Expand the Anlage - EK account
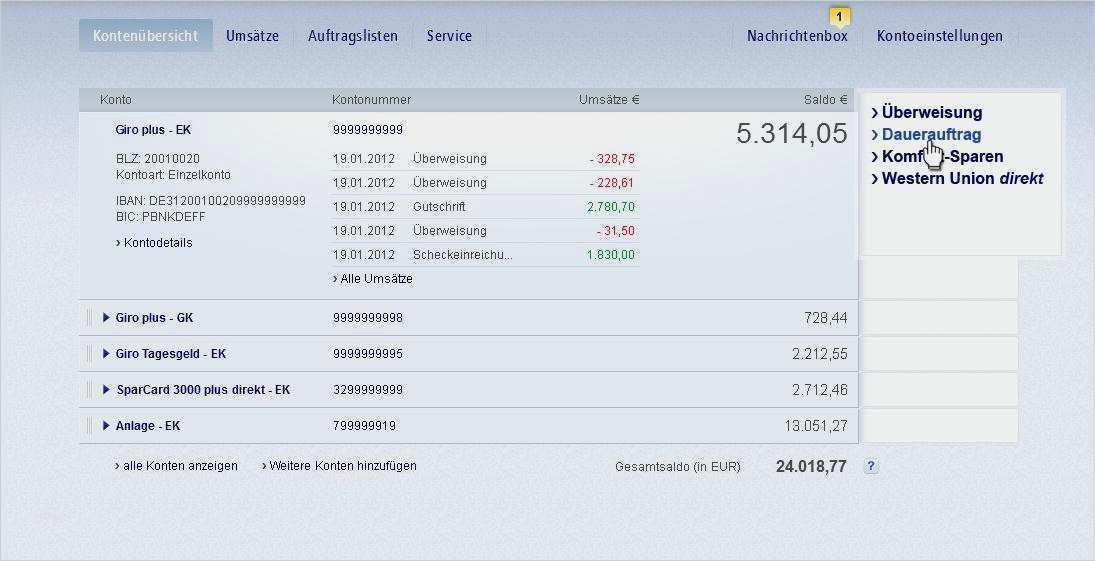The image size is (1095, 561). [107, 426]
